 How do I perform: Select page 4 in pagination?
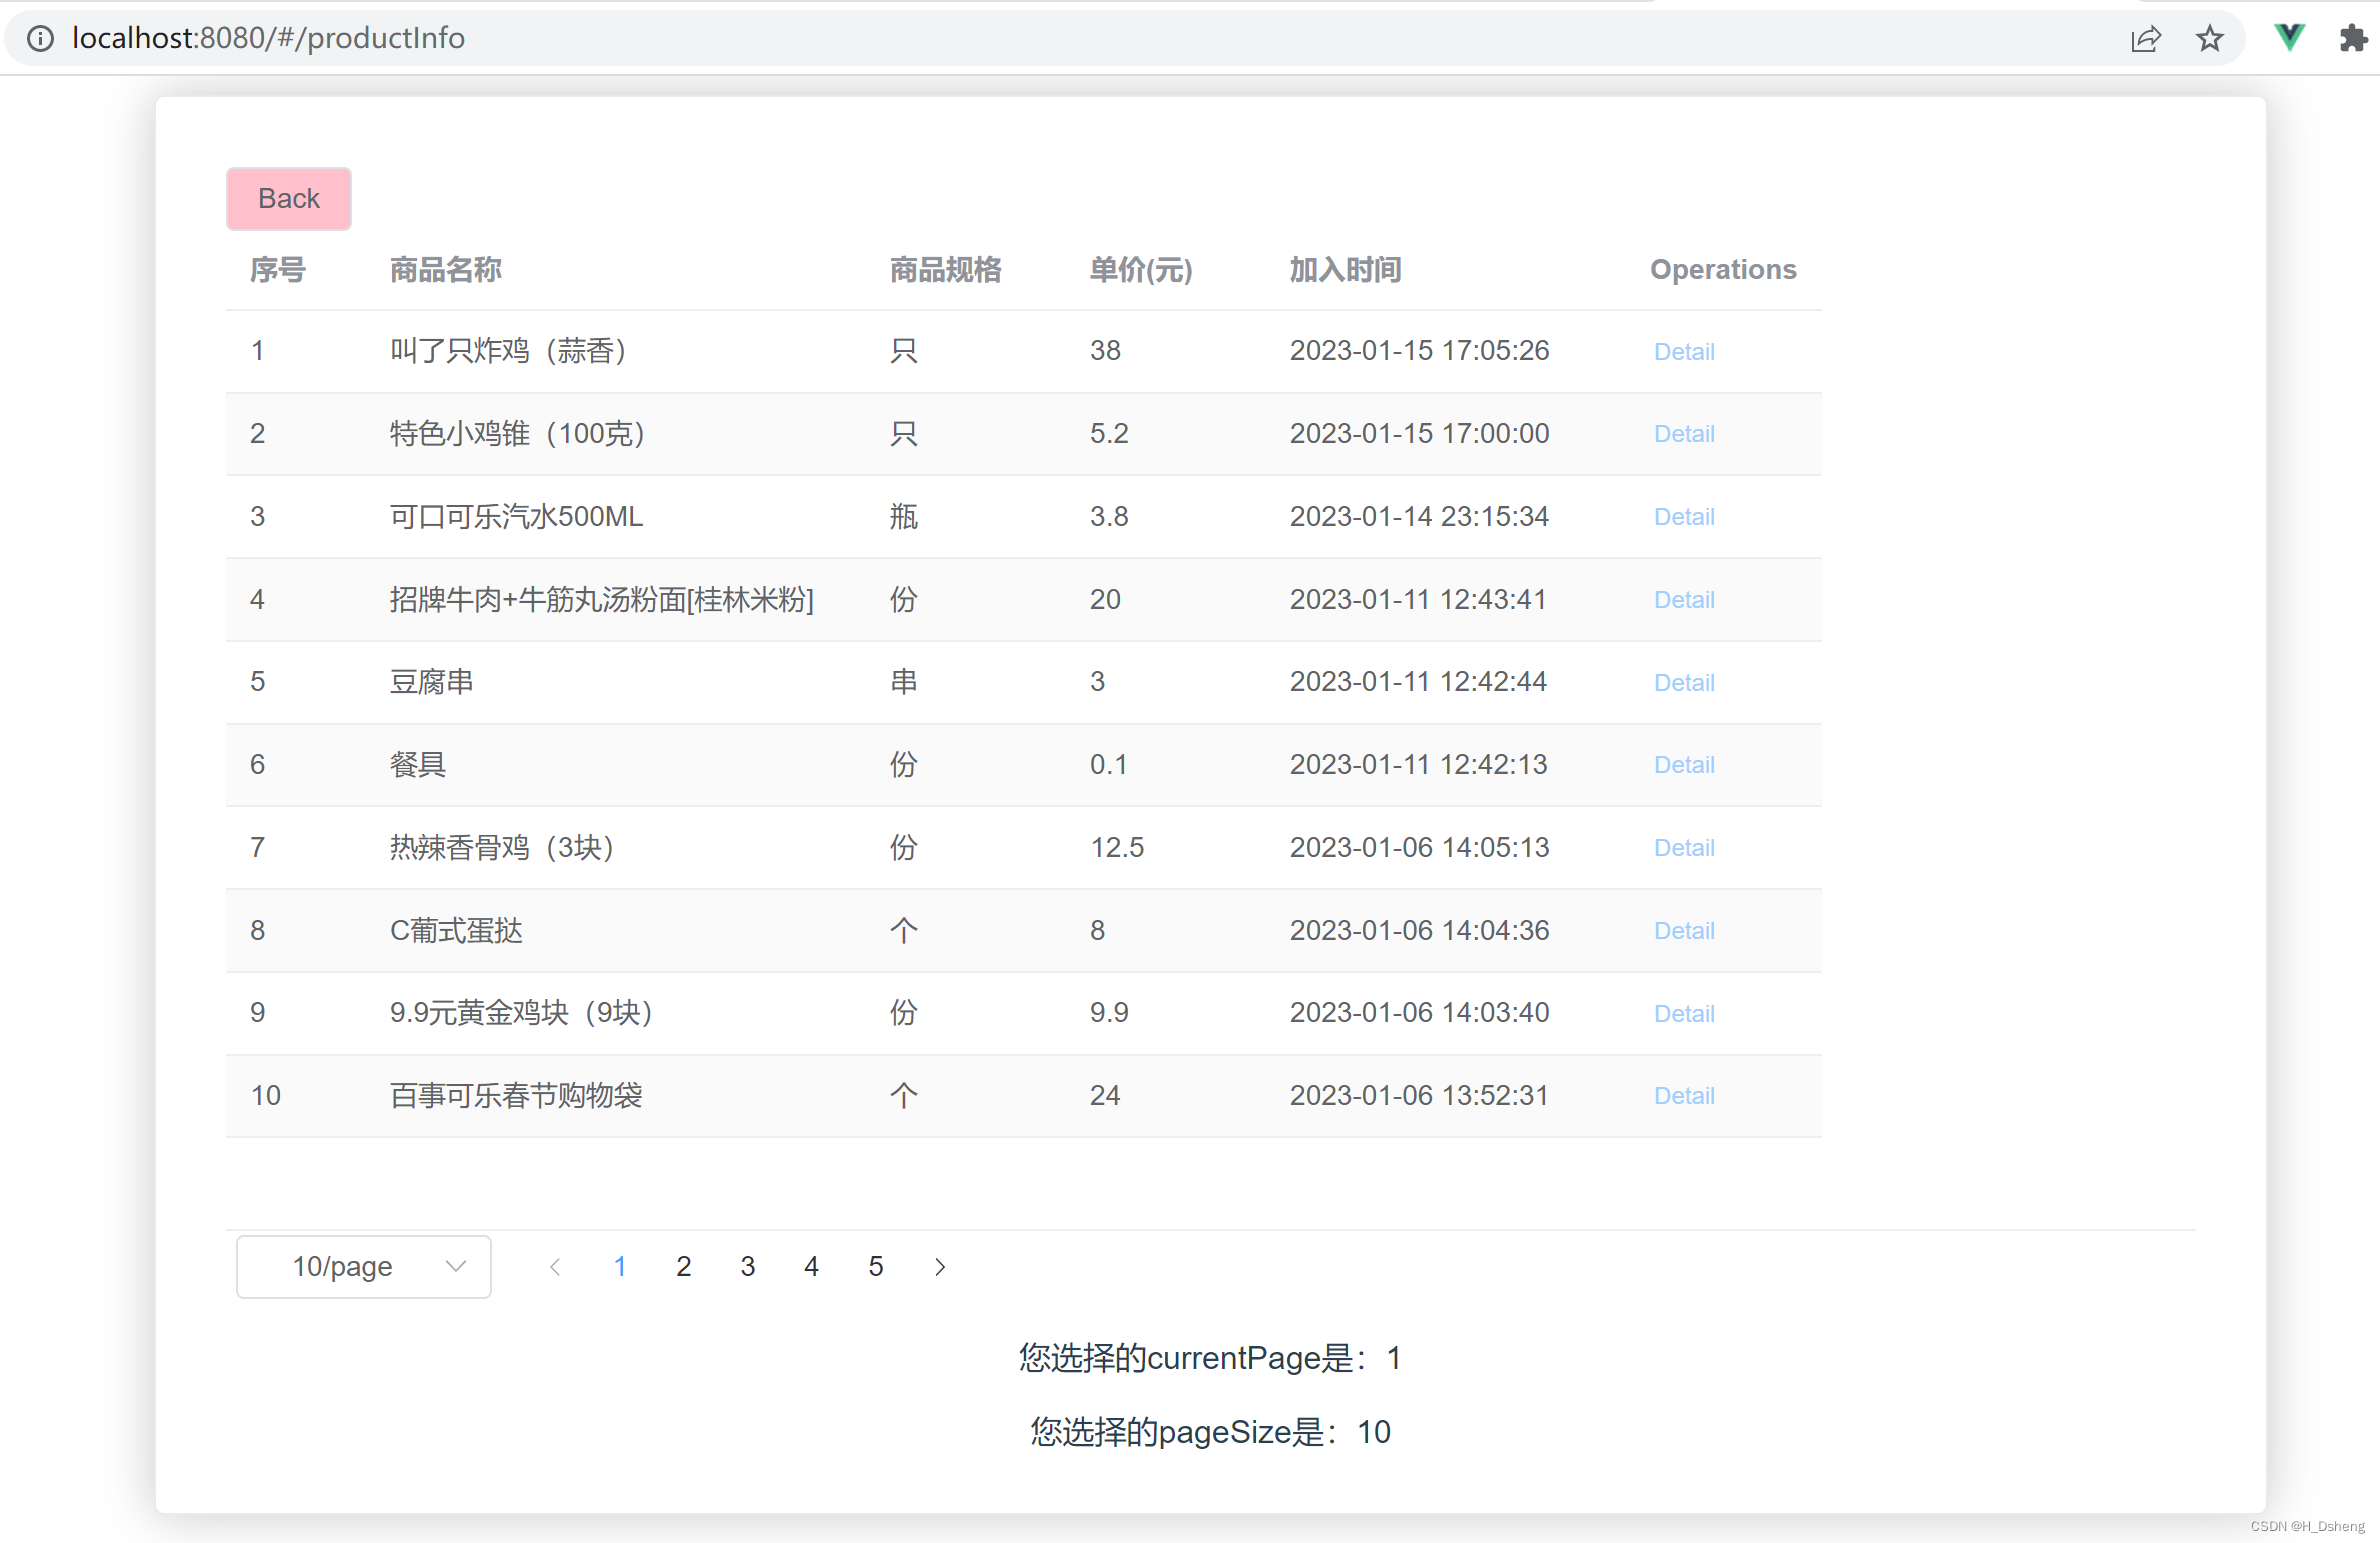click(812, 1267)
